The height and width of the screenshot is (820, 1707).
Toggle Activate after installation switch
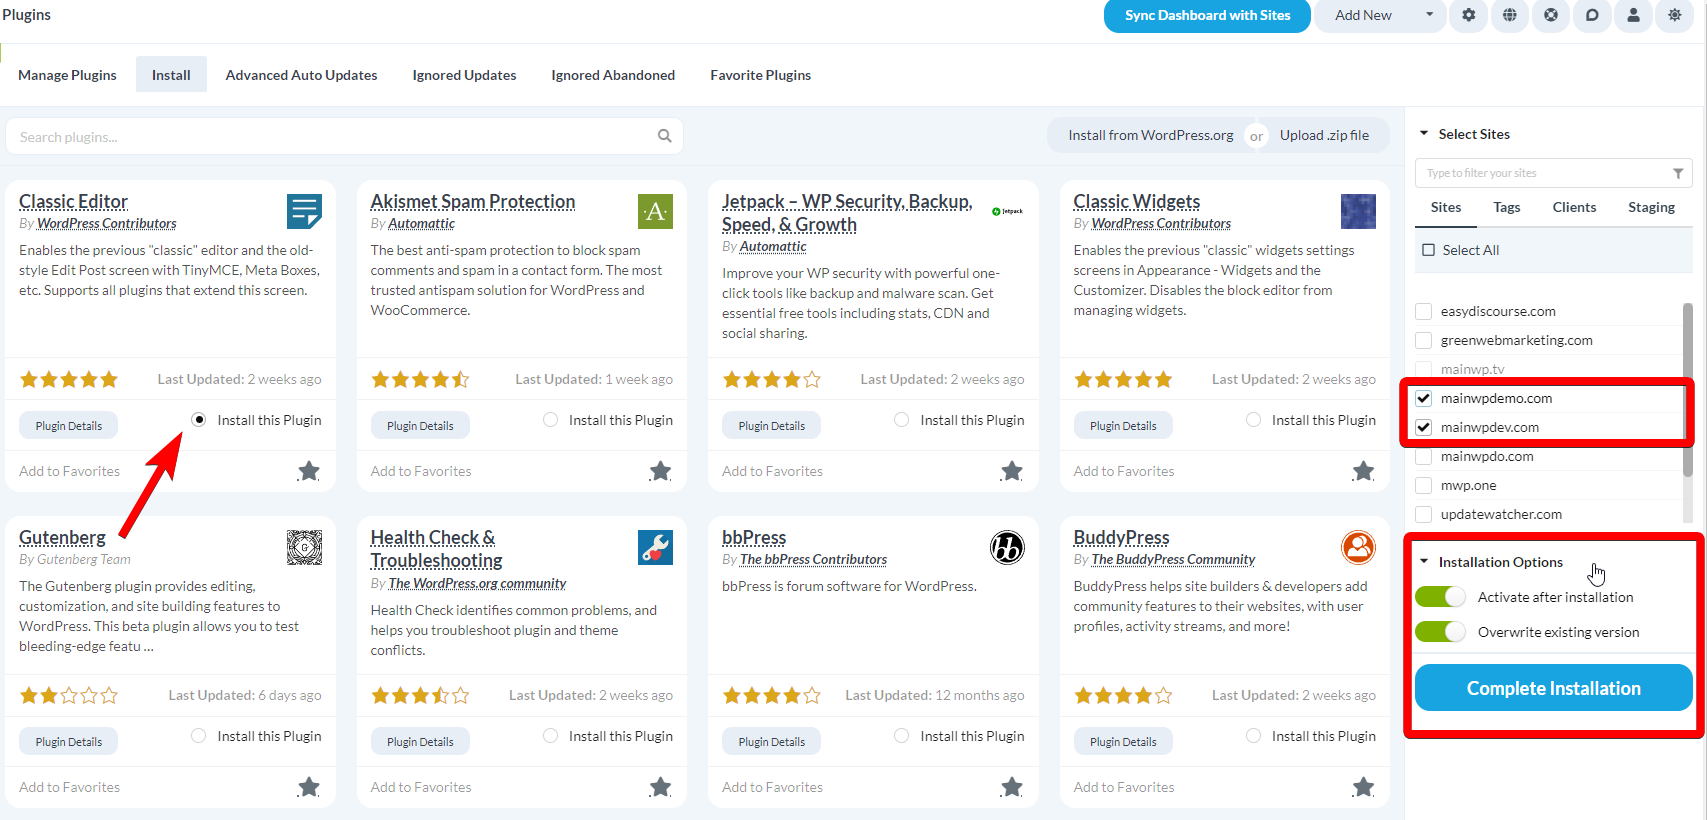[x=1440, y=597]
